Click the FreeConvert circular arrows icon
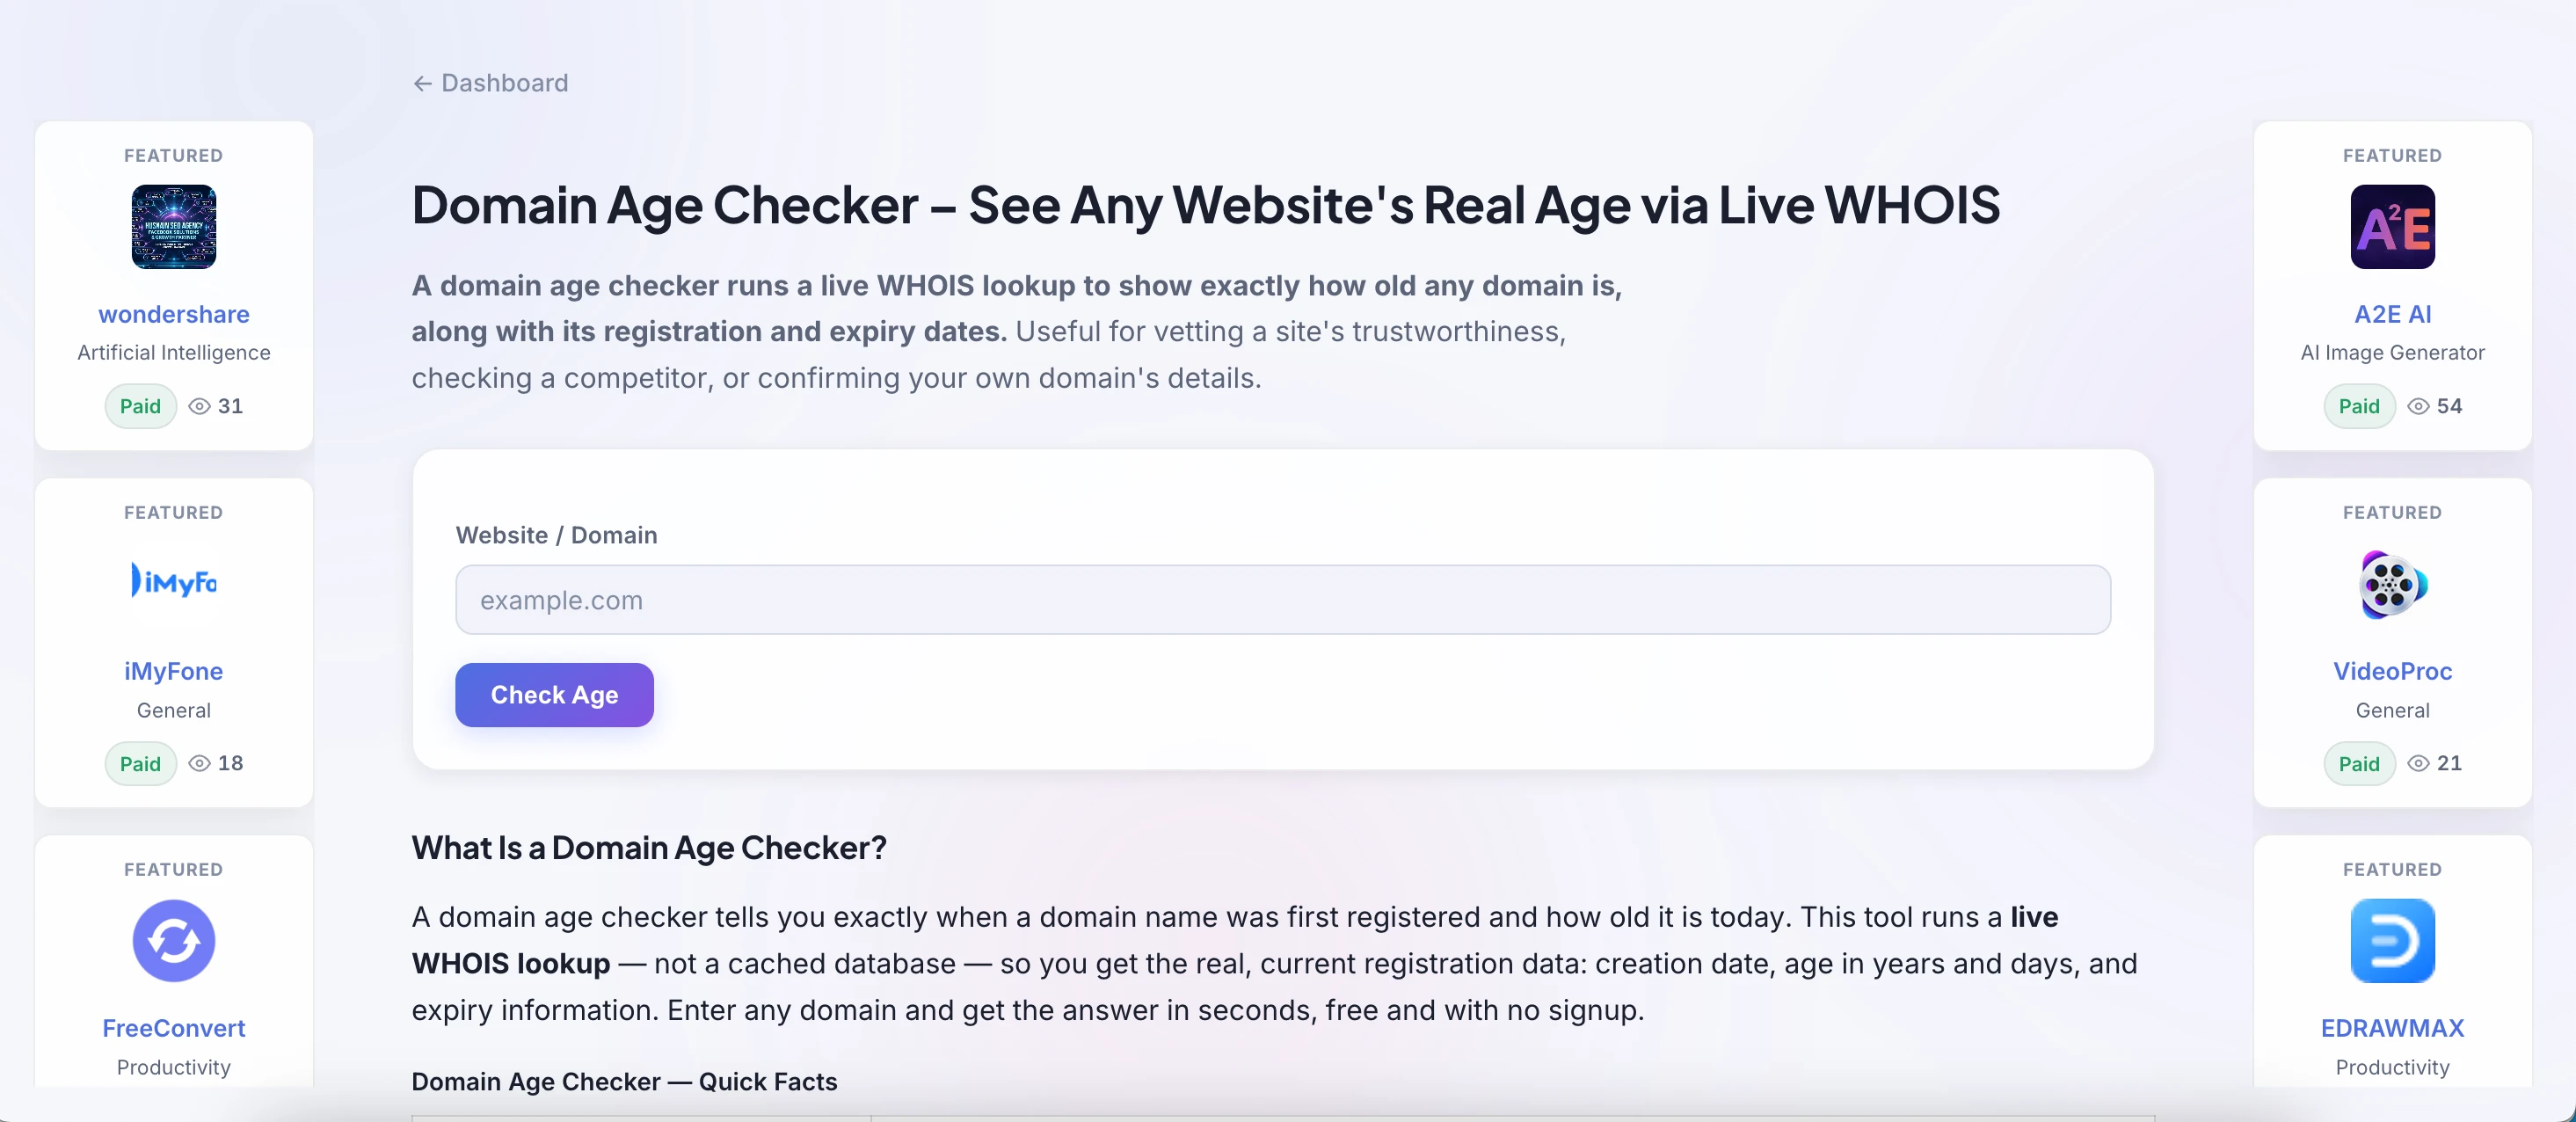This screenshot has height=1122, width=2576. point(174,941)
